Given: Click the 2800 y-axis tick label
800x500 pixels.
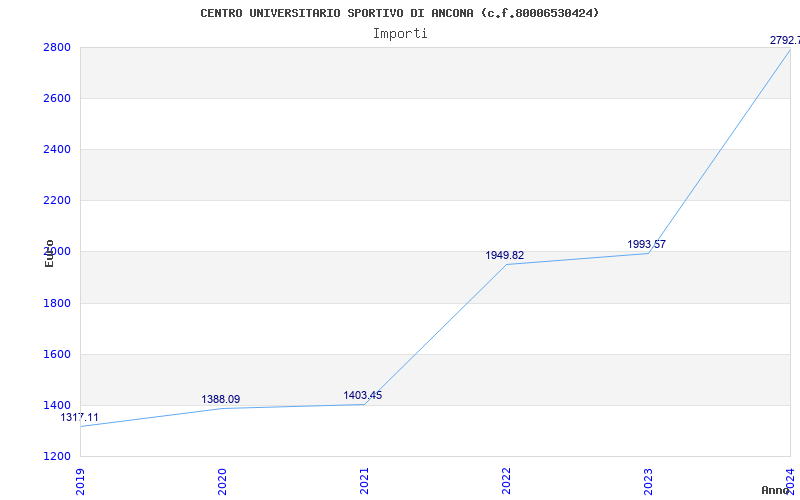Looking at the screenshot, I should point(57,47).
